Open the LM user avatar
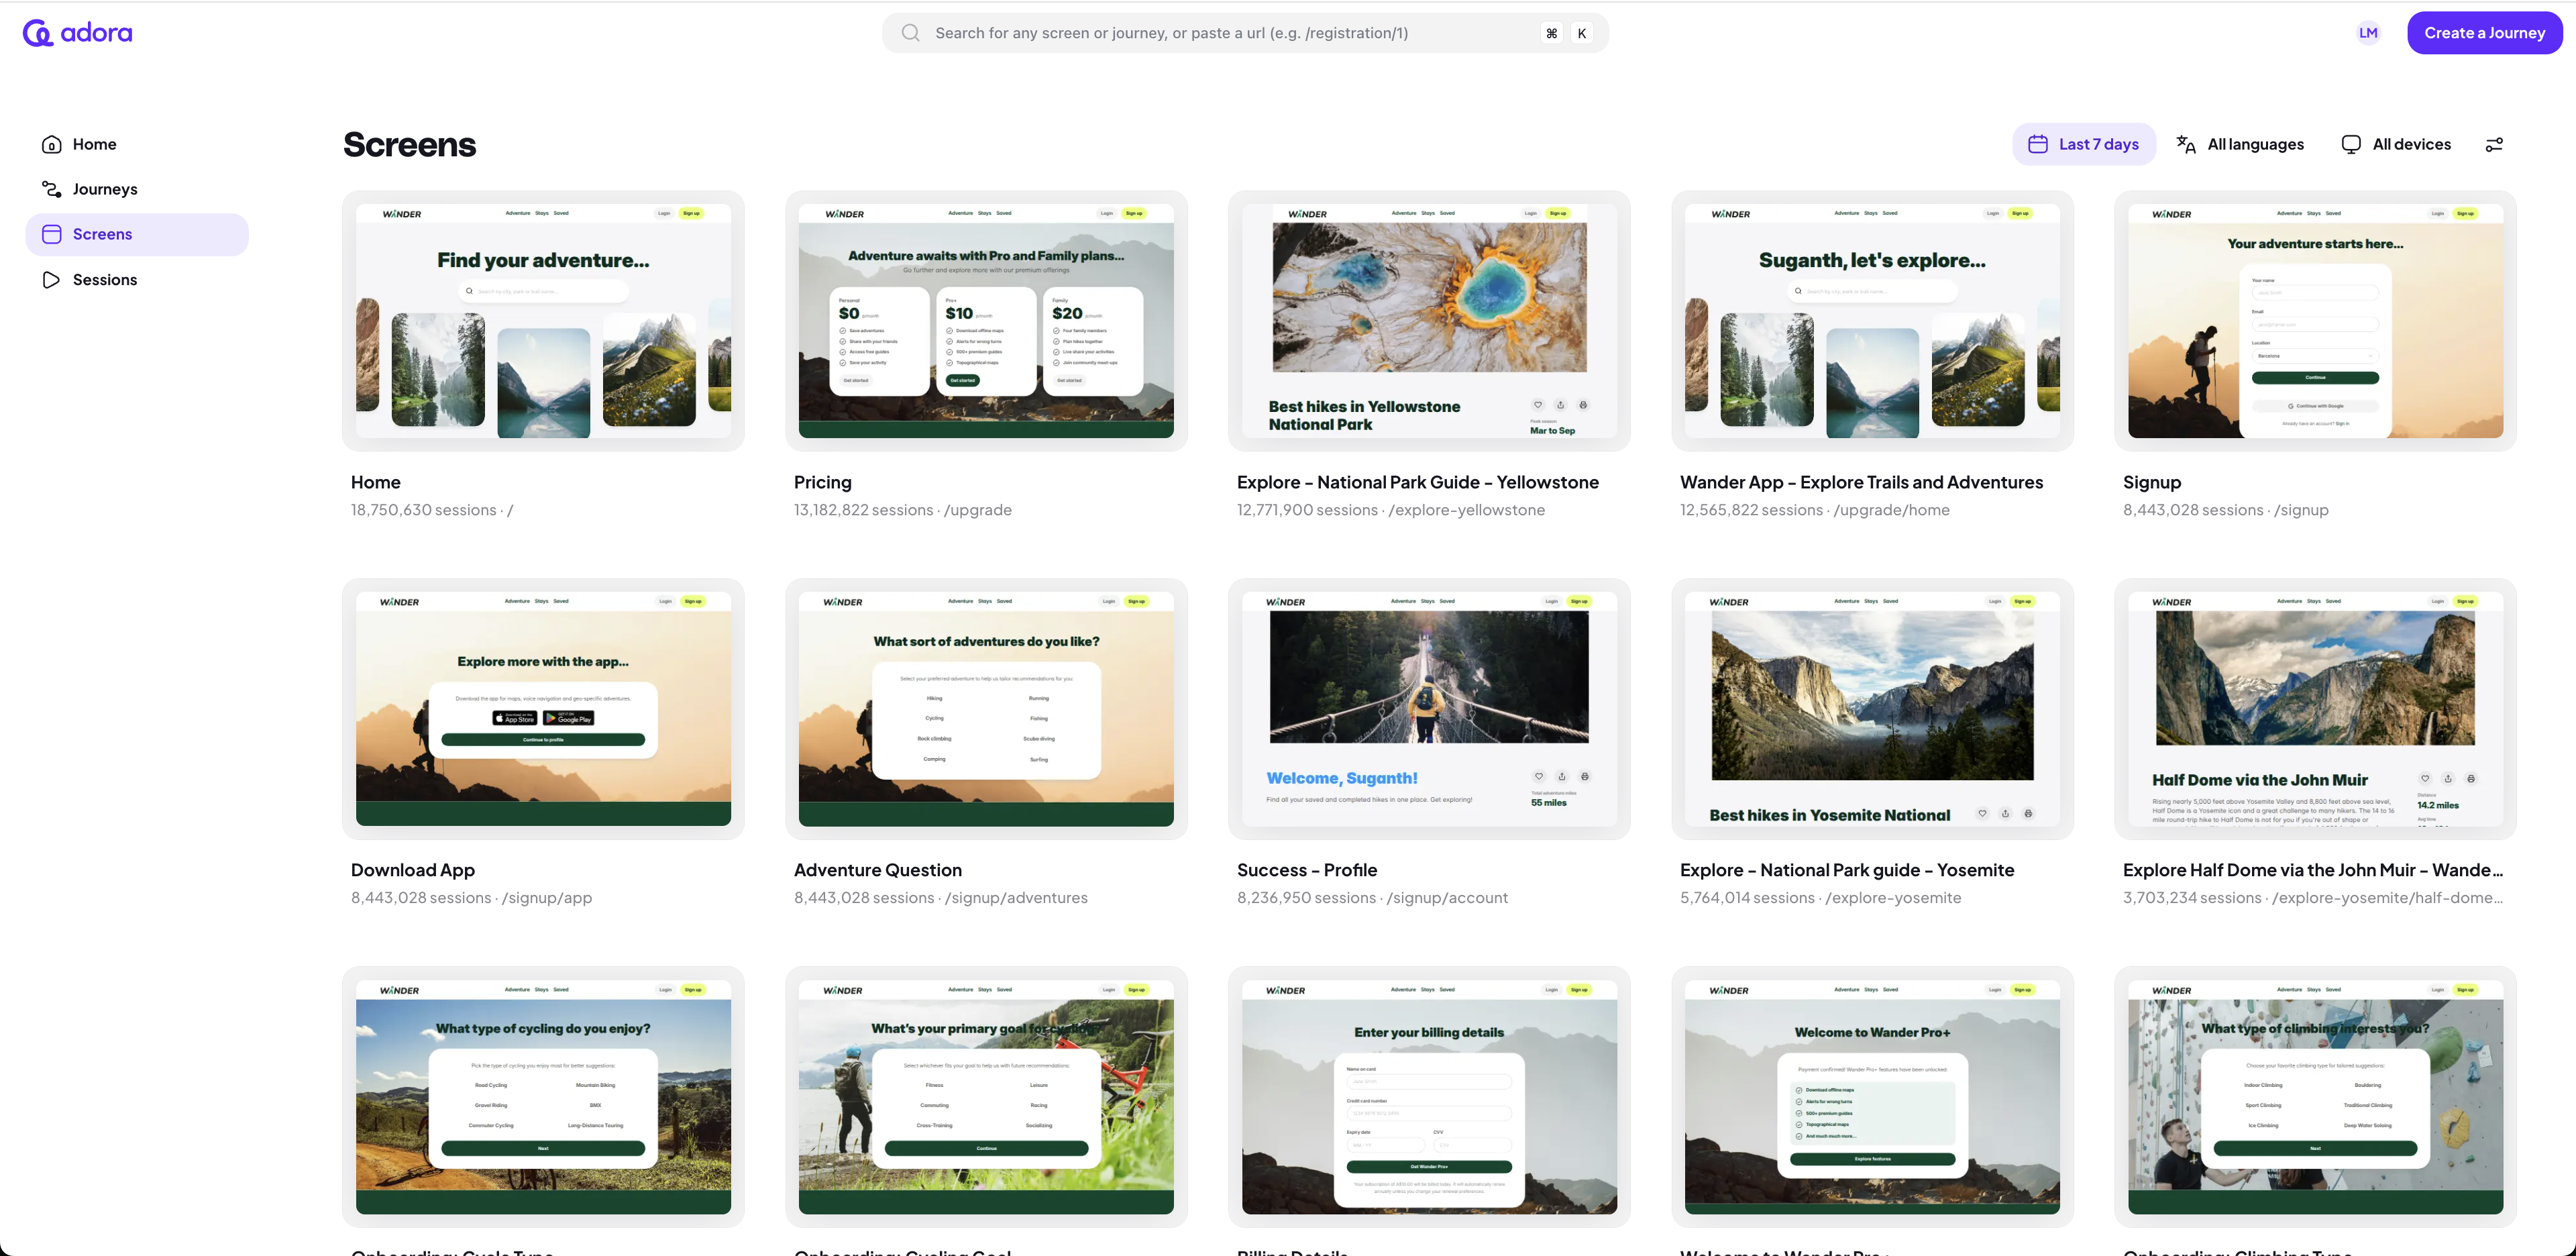The height and width of the screenshot is (1256, 2576). (2367, 33)
